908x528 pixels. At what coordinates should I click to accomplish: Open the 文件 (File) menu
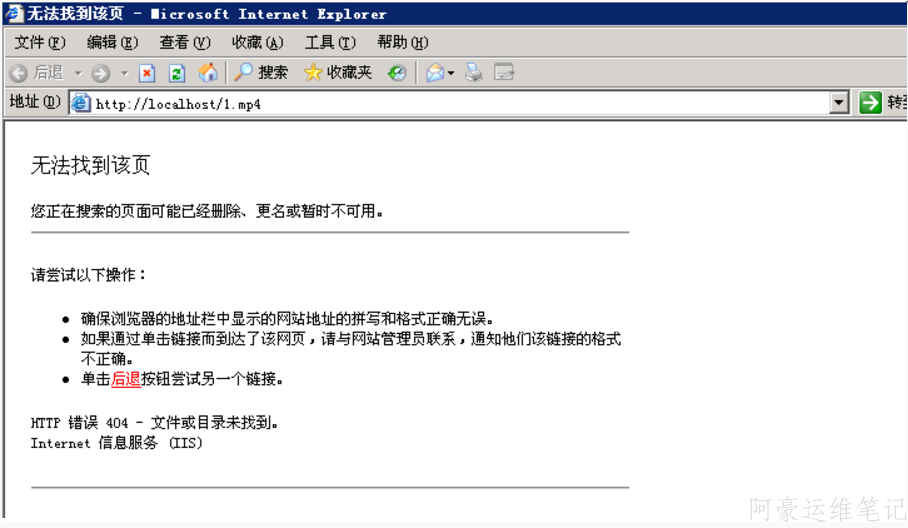pos(40,42)
